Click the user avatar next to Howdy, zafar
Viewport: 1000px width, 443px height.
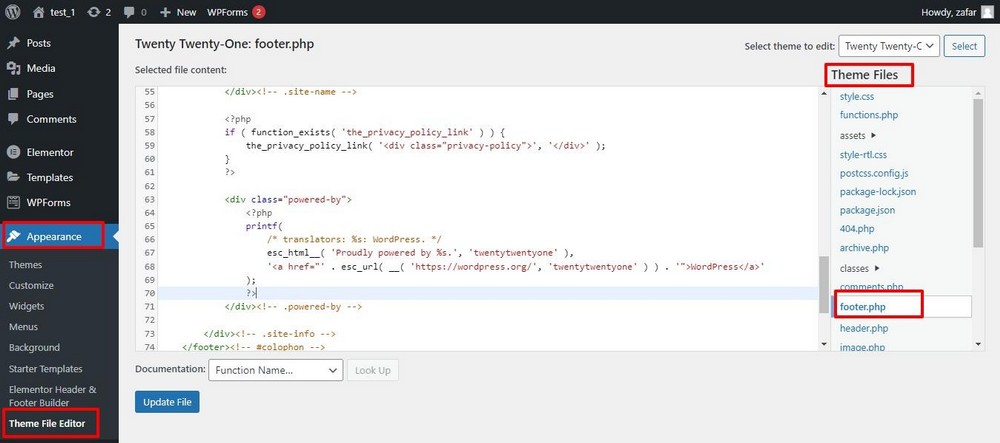[x=987, y=12]
